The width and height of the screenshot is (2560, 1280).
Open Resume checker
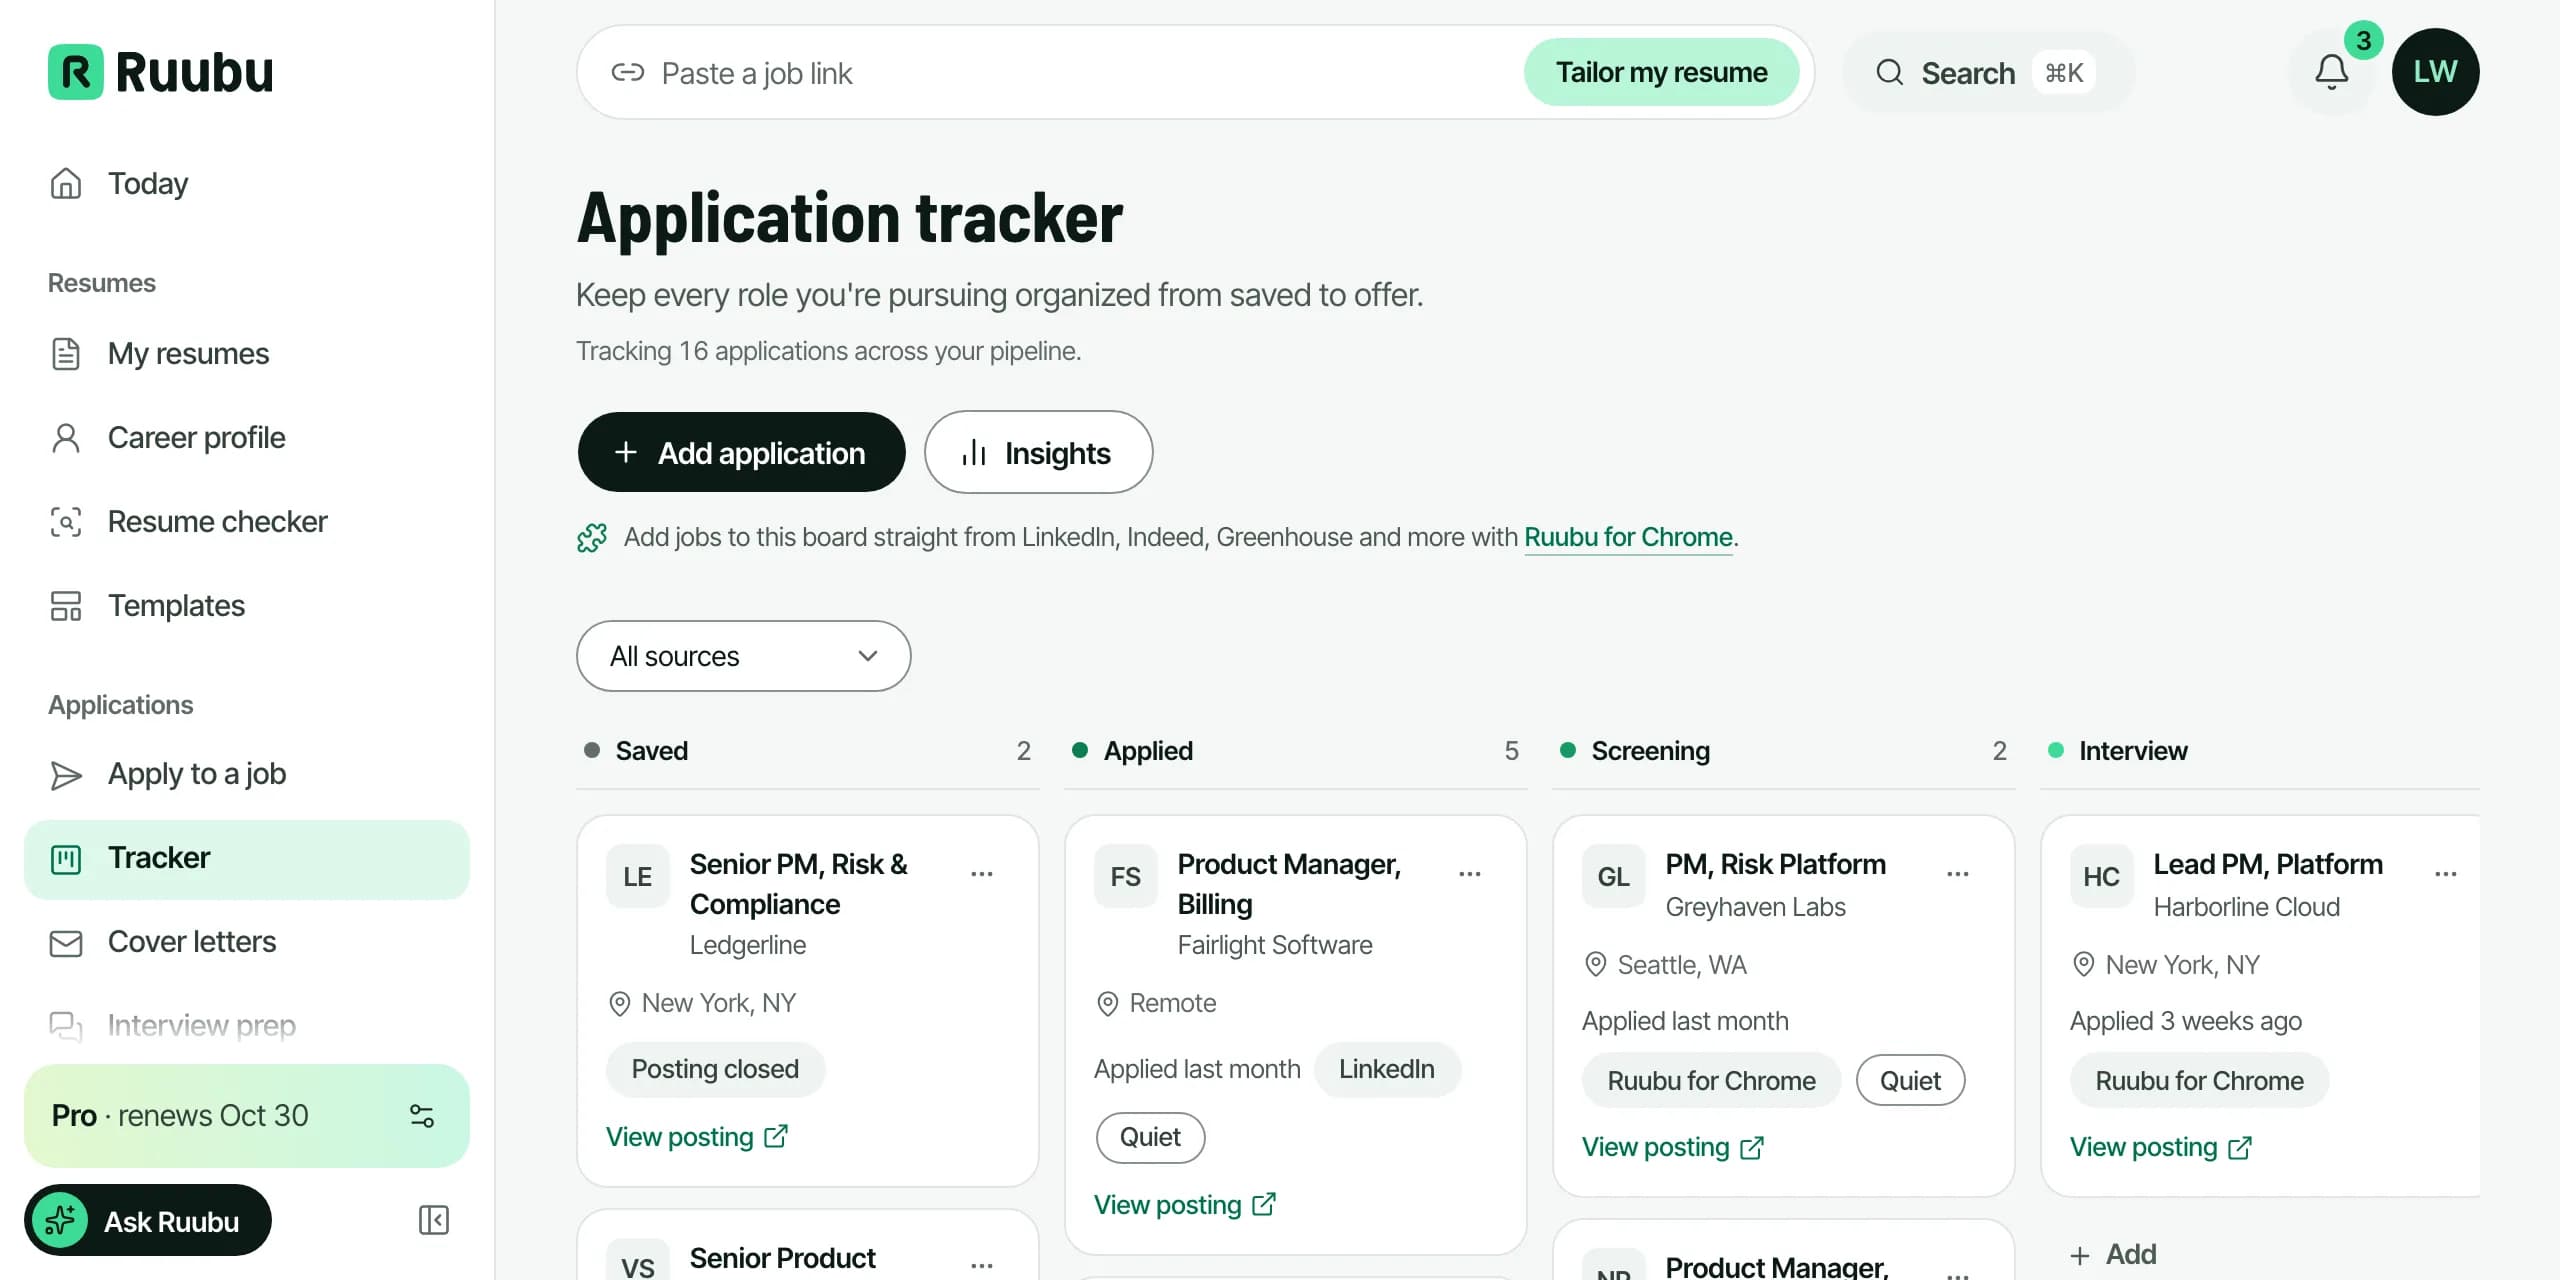click(246, 522)
